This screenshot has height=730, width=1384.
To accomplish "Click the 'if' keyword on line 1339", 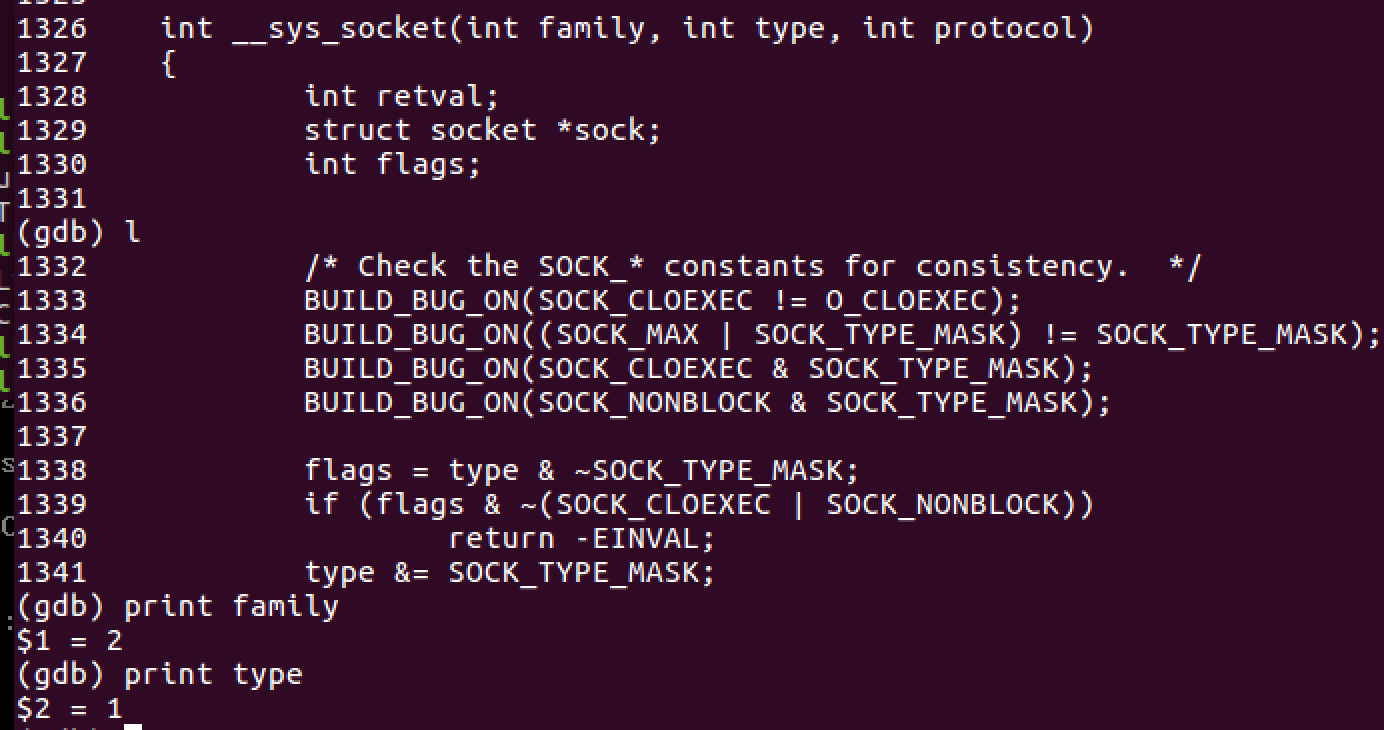I will [x=322, y=504].
